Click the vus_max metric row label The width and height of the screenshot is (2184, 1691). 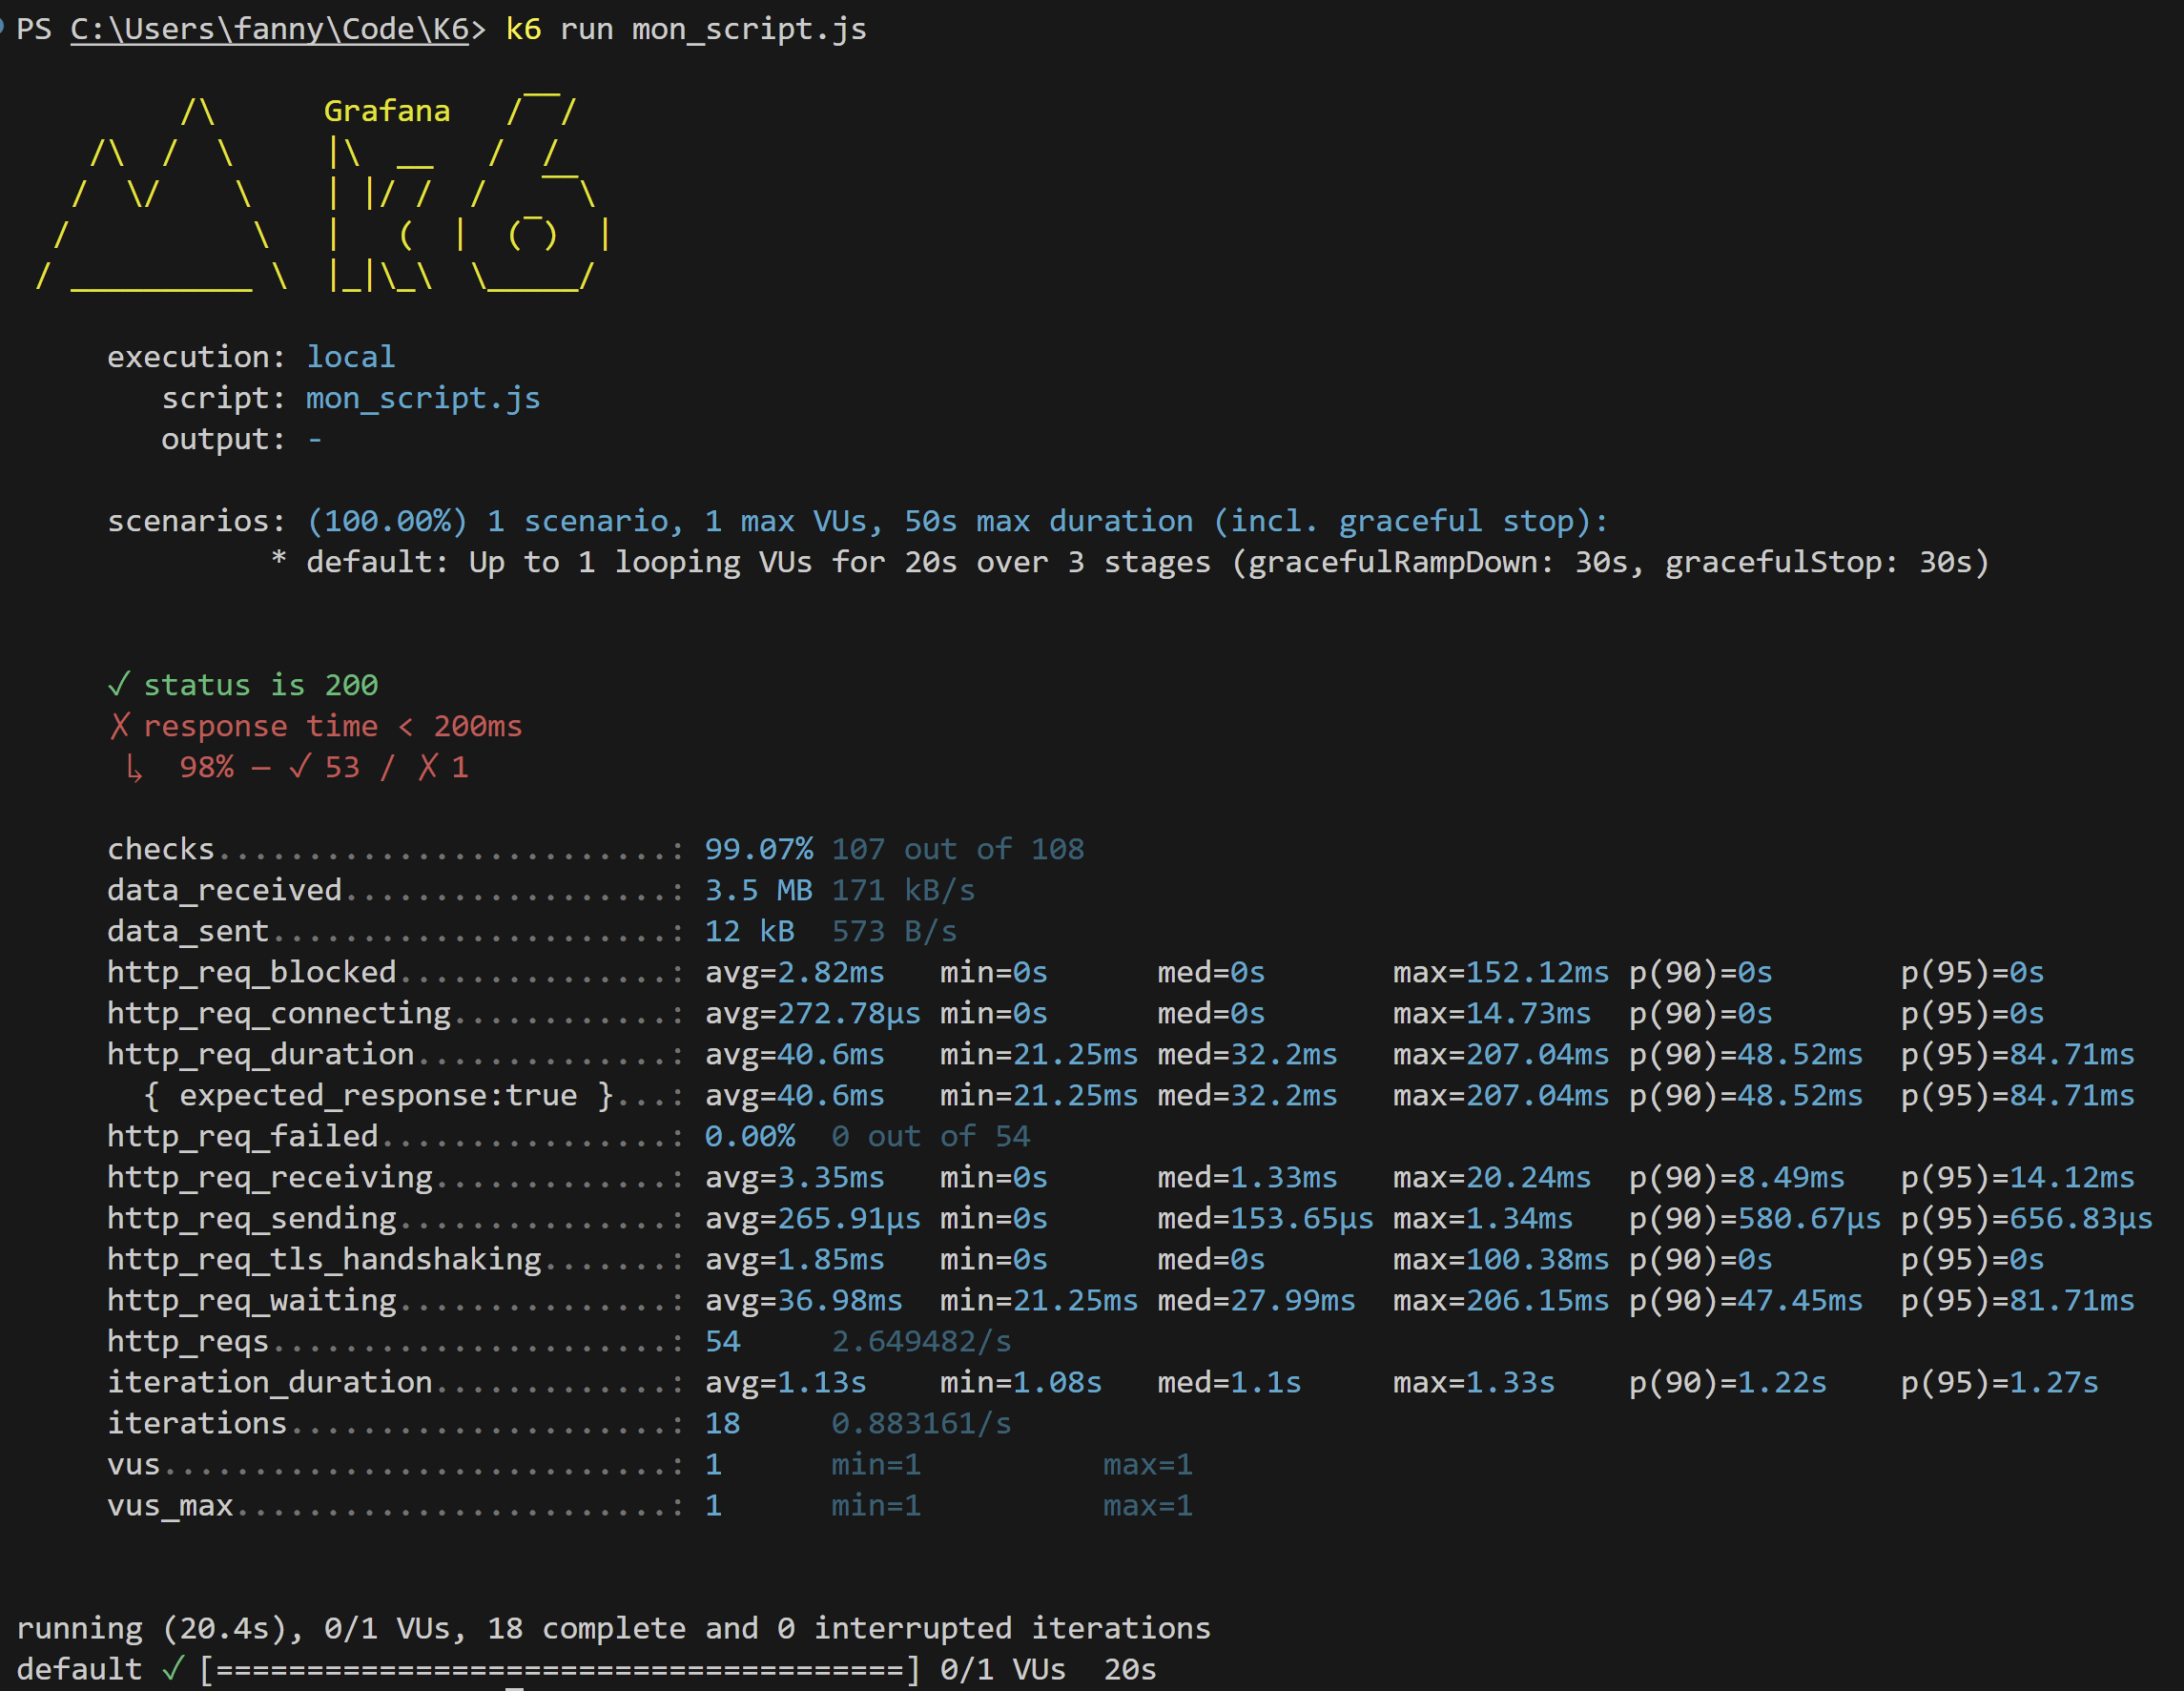click(x=170, y=1505)
